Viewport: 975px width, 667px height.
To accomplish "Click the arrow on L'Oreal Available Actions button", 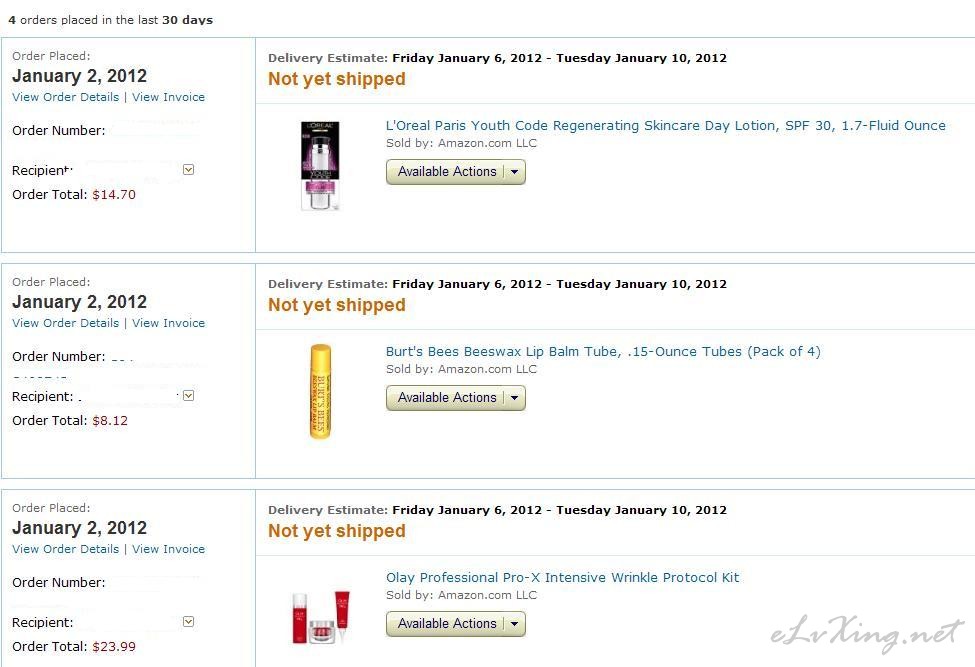I will click(x=514, y=172).
